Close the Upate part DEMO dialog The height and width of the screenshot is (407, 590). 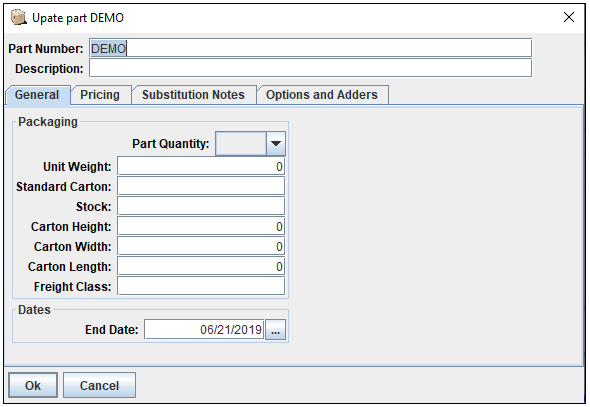[569, 17]
